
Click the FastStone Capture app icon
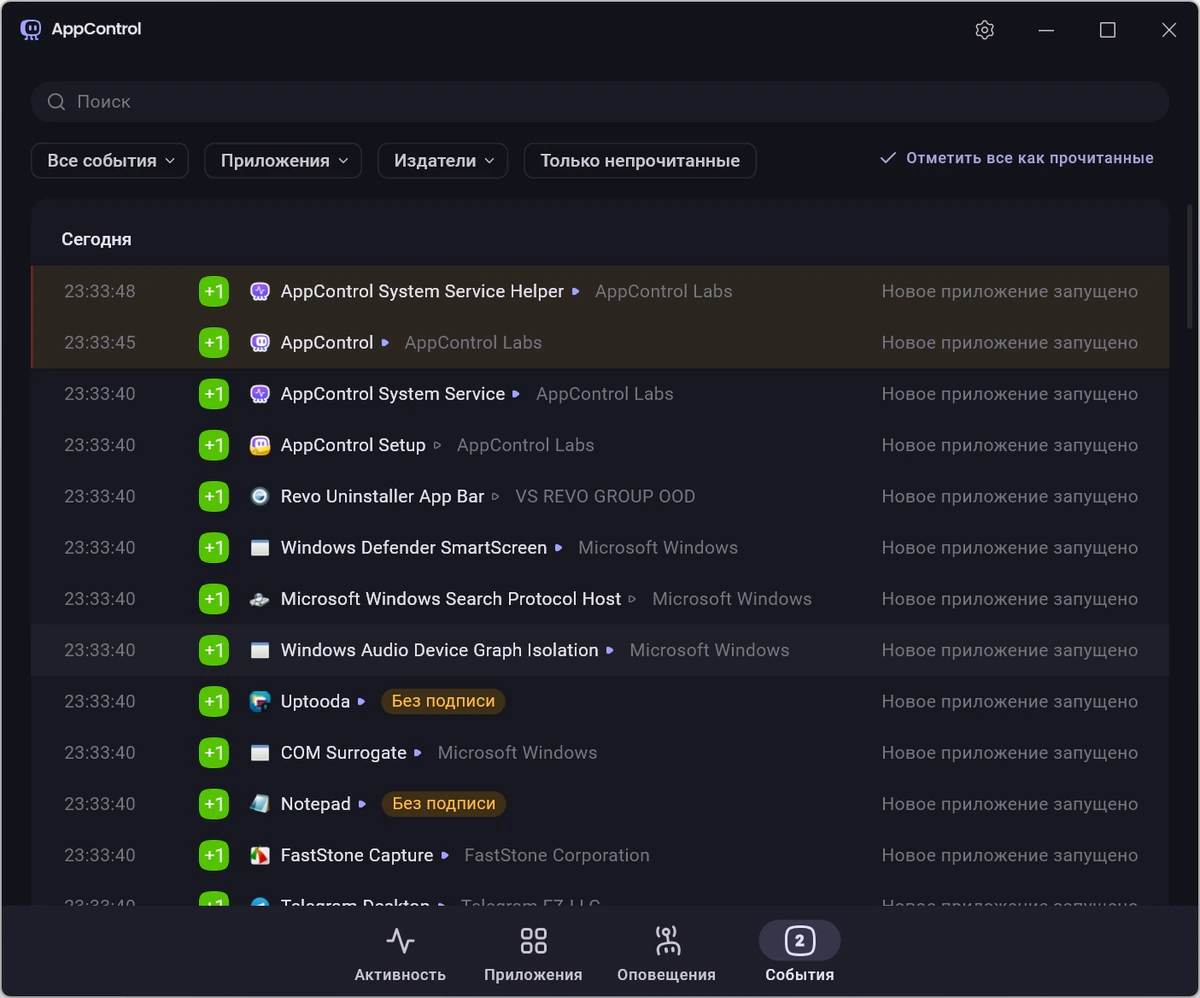[260, 856]
